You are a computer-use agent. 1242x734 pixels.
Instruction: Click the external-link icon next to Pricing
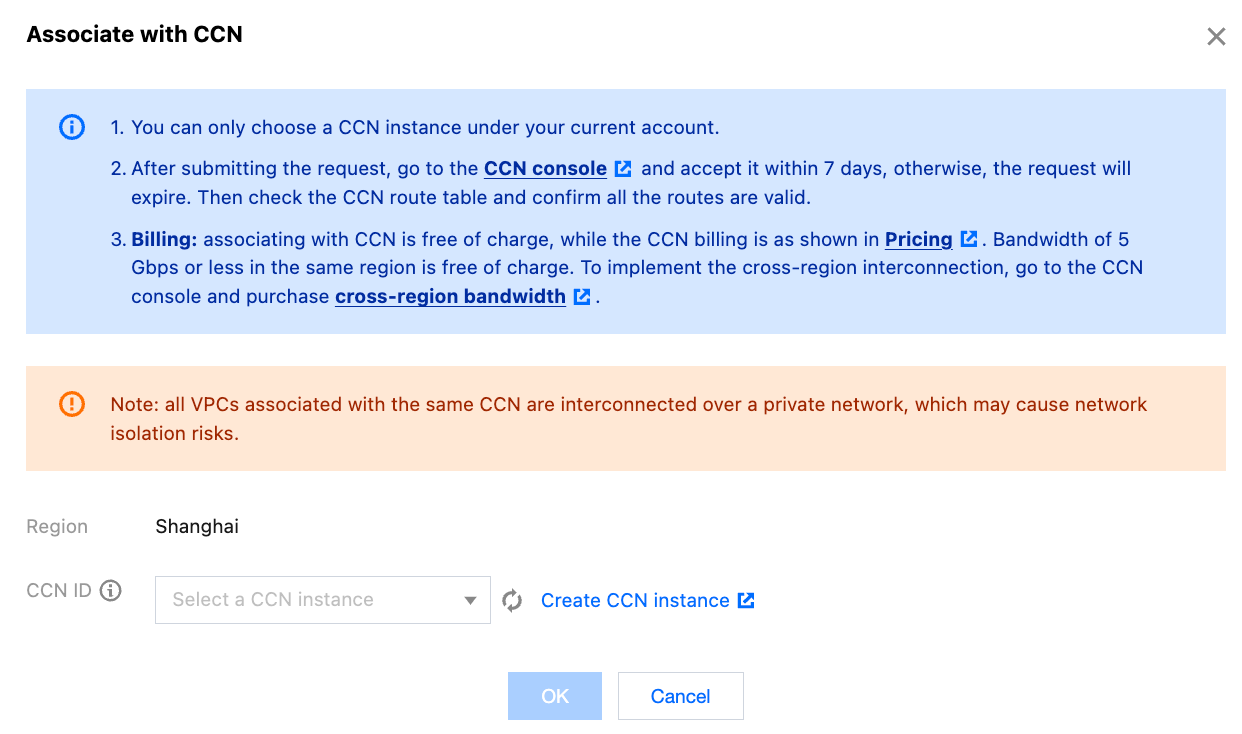pyautogui.click(x=969, y=240)
